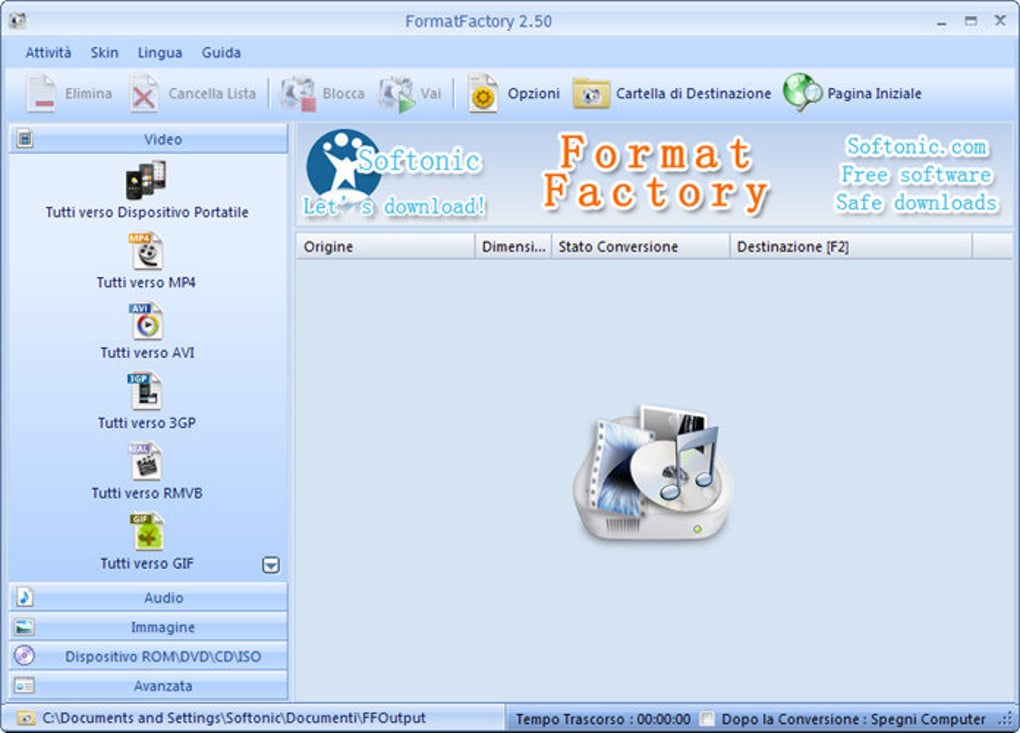Select the Tutti verso RMVB icon
1020x733 pixels.
point(146,462)
